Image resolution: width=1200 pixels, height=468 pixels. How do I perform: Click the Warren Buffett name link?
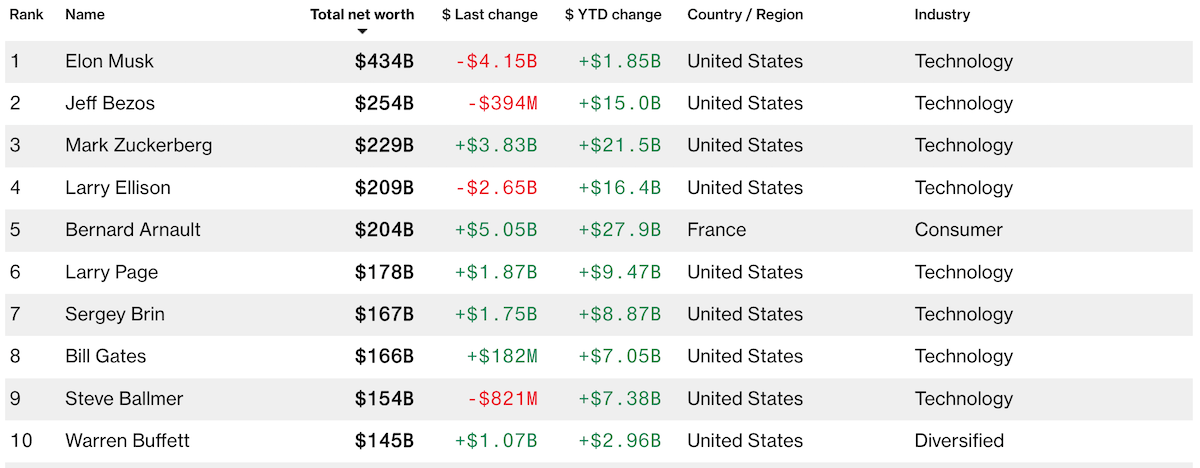pyautogui.click(x=127, y=440)
